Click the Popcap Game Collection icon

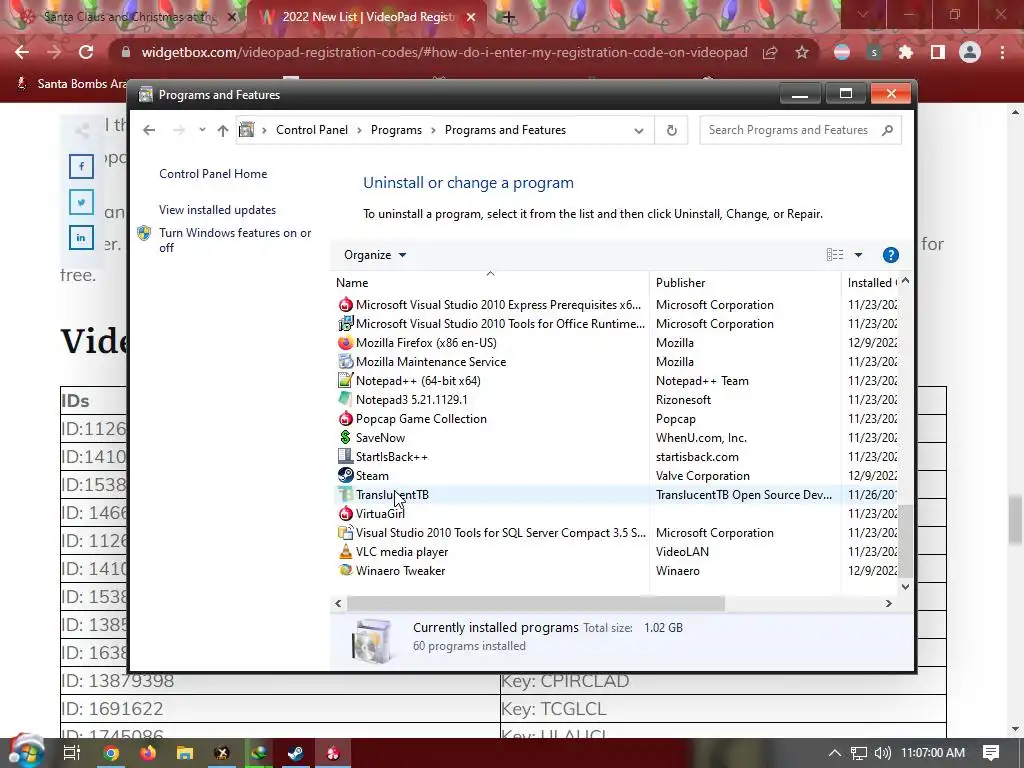345,419
